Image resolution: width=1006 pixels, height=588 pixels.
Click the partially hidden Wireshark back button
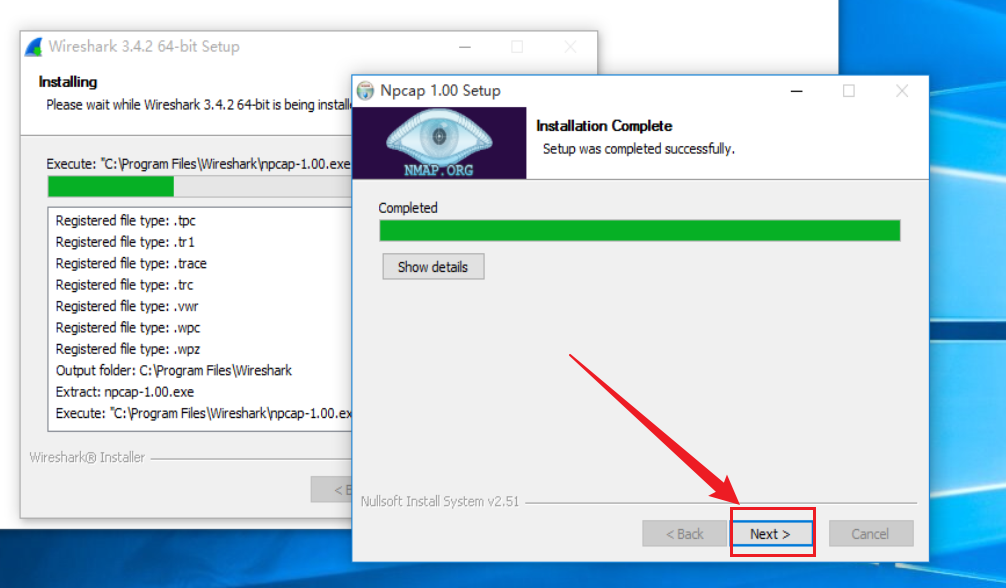point(331,490)
